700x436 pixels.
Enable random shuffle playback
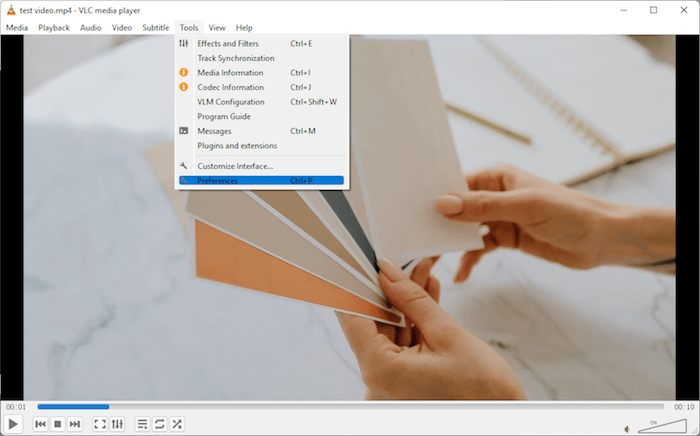click(x=177, y=424)
